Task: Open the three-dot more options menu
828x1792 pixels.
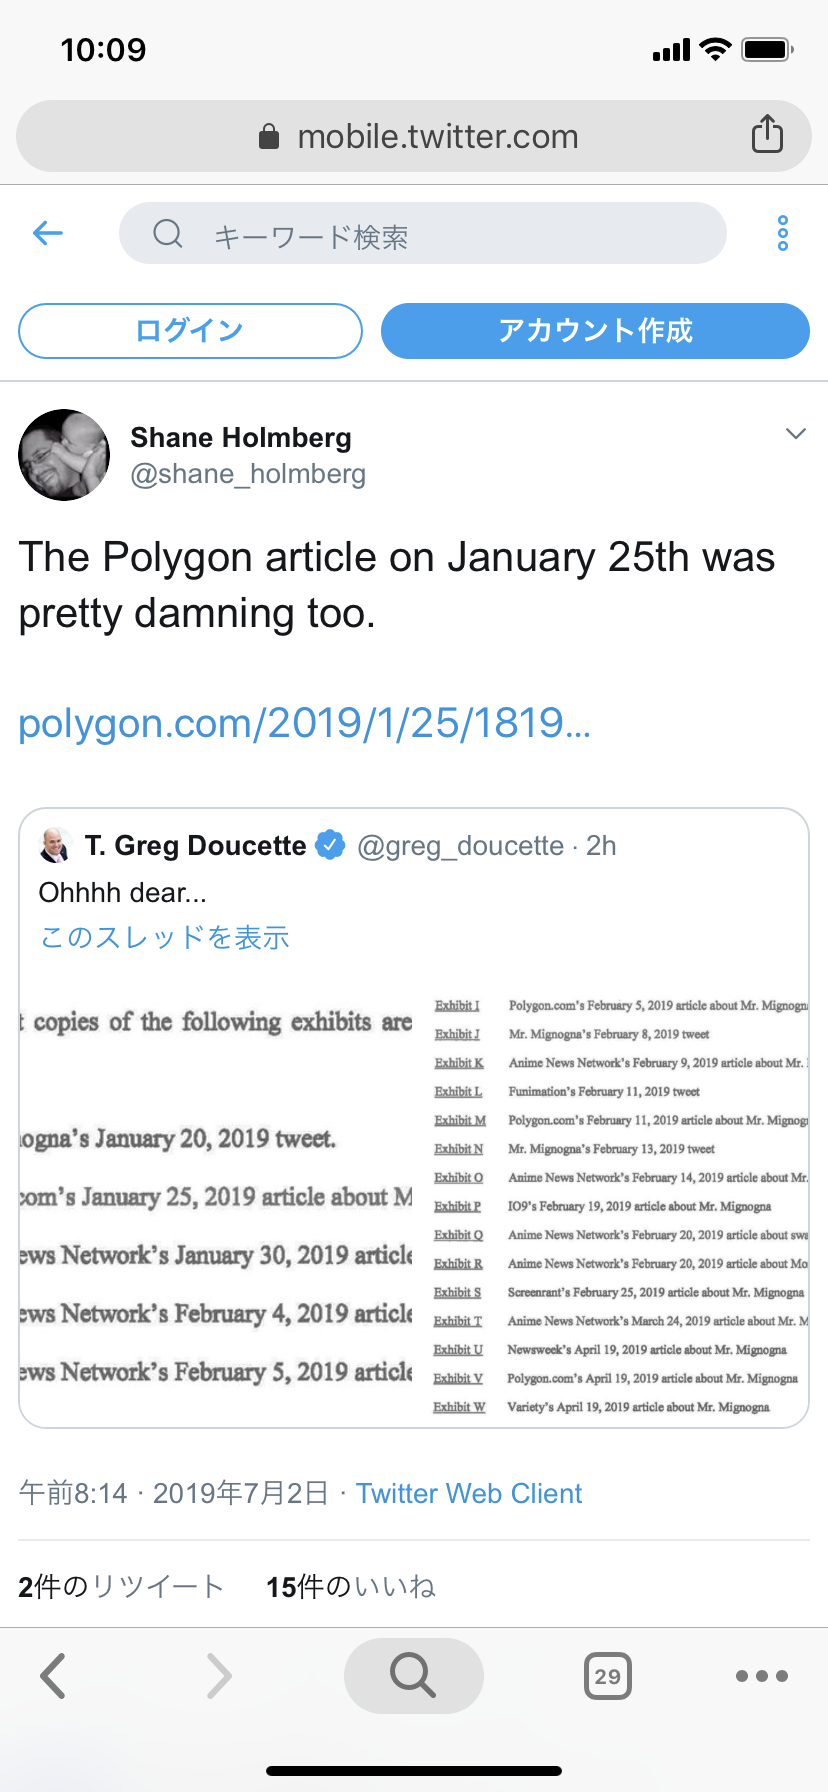Action: pyautogui.click(x=783, y=233)
